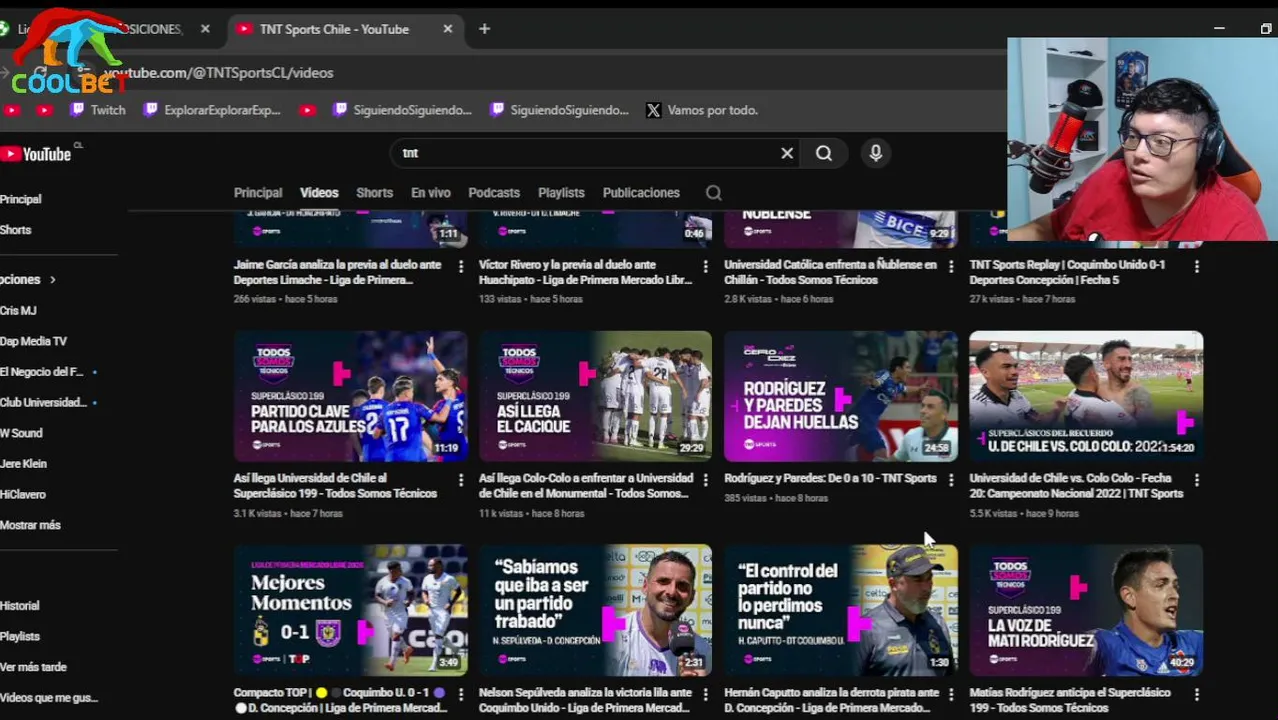Close the TNT Sports Chile tab
1278x720 pixels.
447,29
